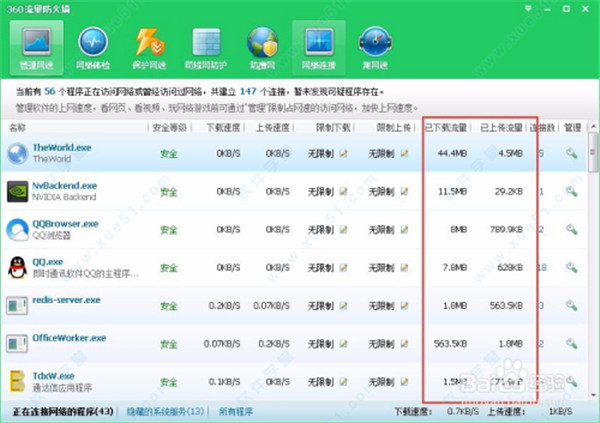Edit download limit for TheWorld.exe
Viewport: 600px width, 423px height.
pyautogui.click(x=344, y=154)
